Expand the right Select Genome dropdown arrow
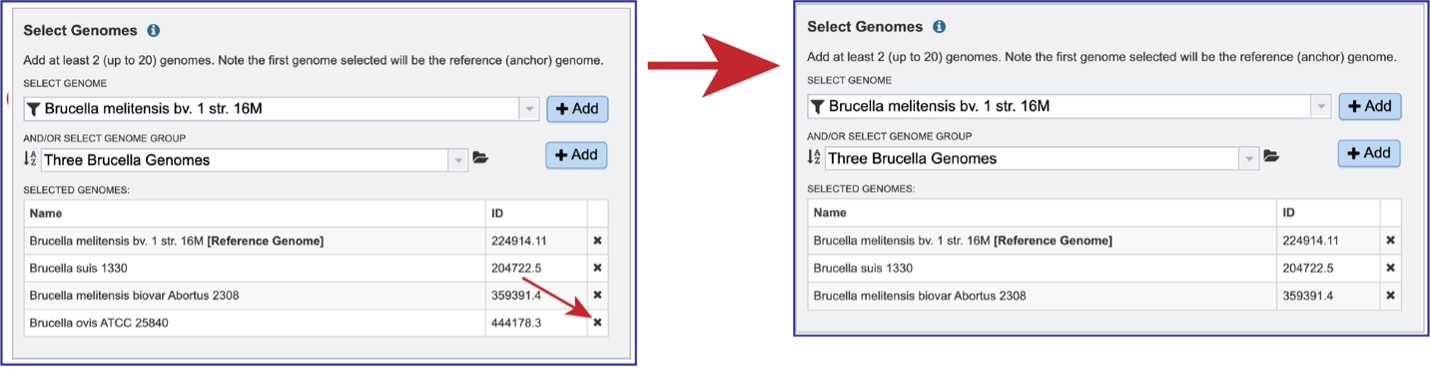The image size is (1430, 369). coord(1321,106)
